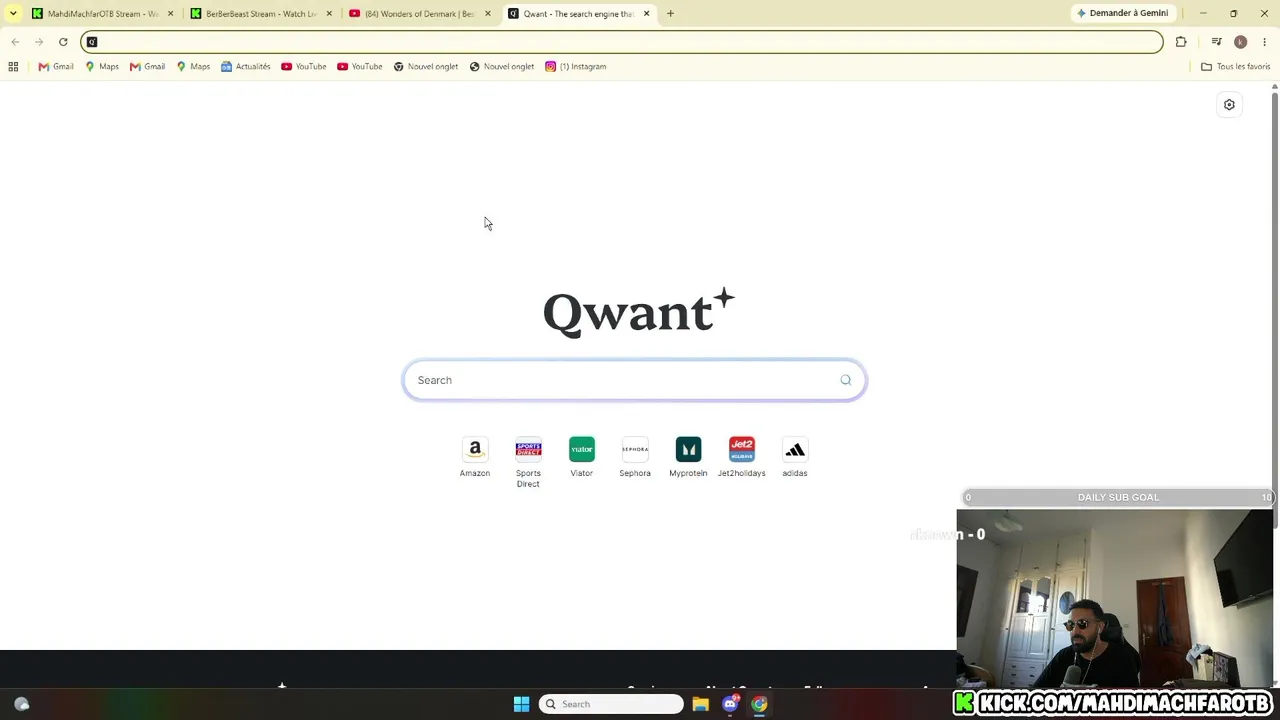This screenshot has height=720, width=1280.
Task: Close the Qwant tab
Action: (x=646, y=14)
